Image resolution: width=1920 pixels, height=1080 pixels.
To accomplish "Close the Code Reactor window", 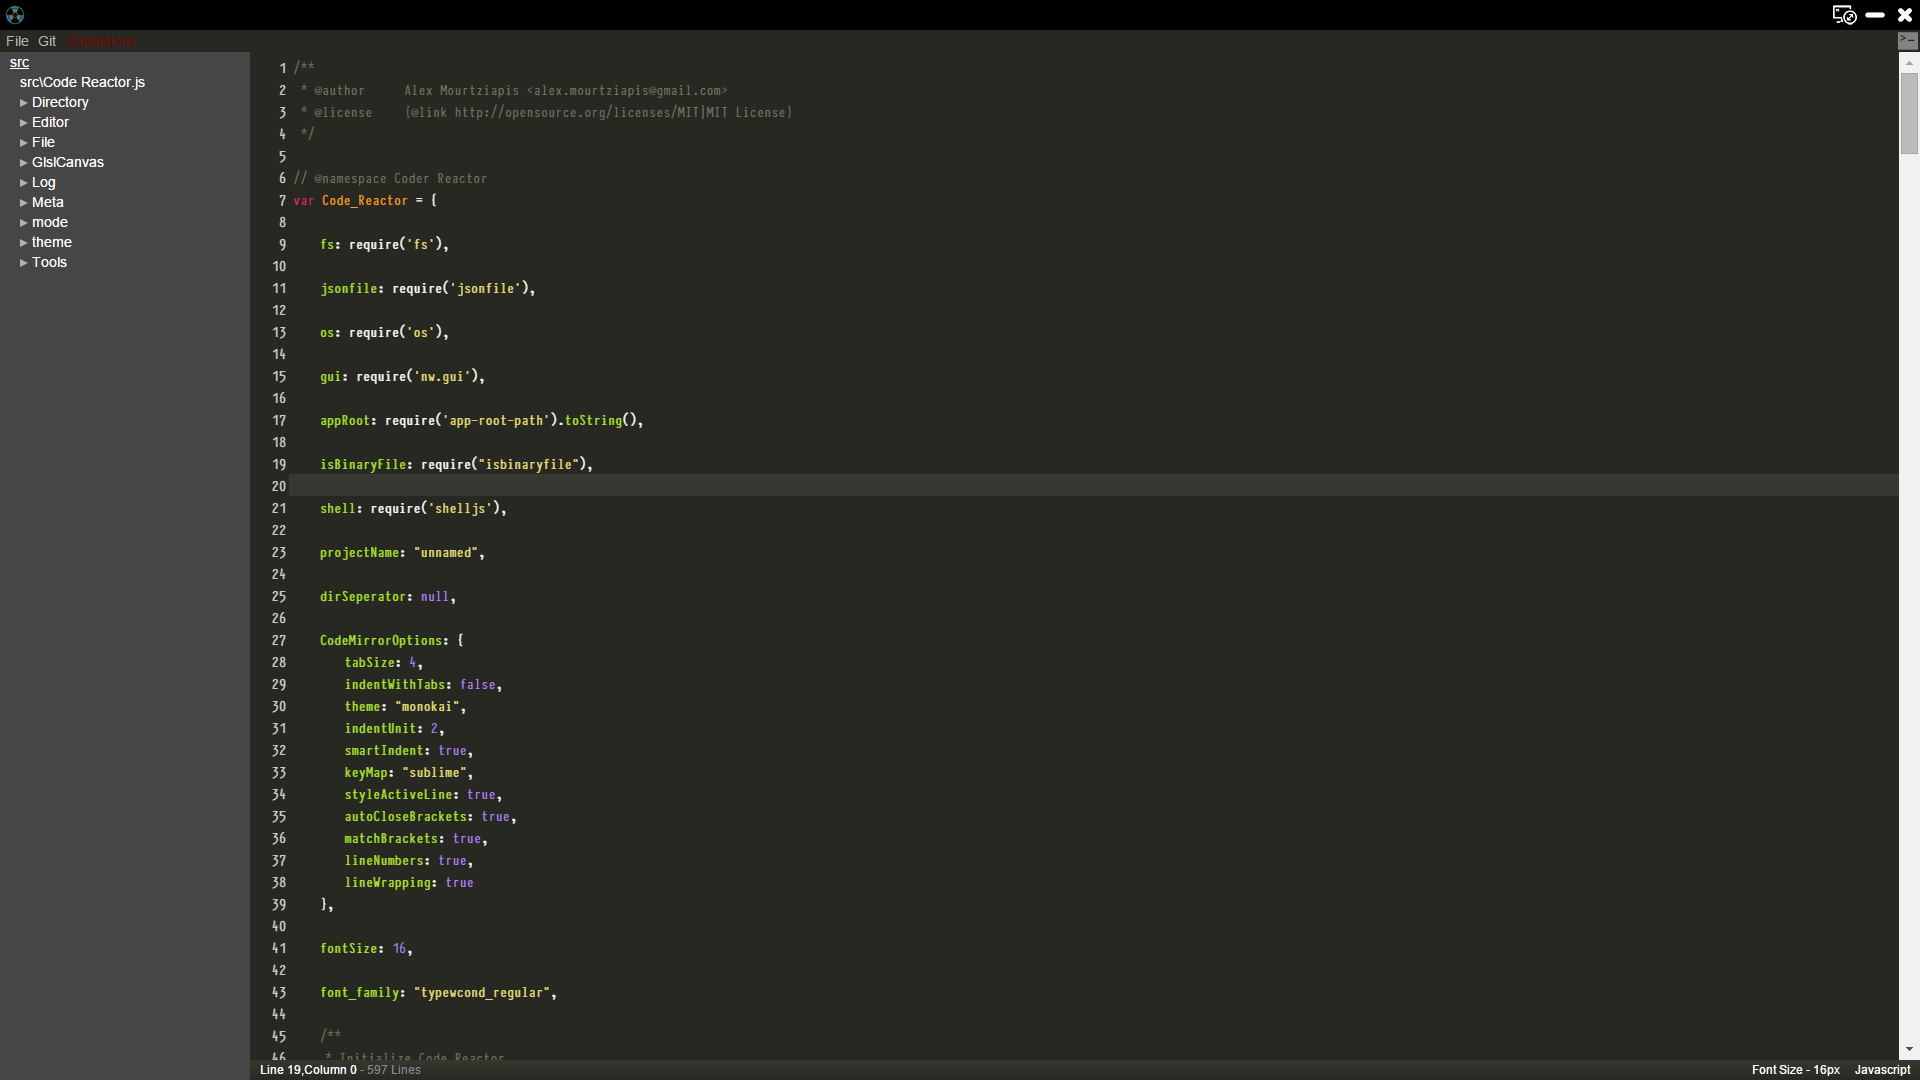I will point(1905,15).
